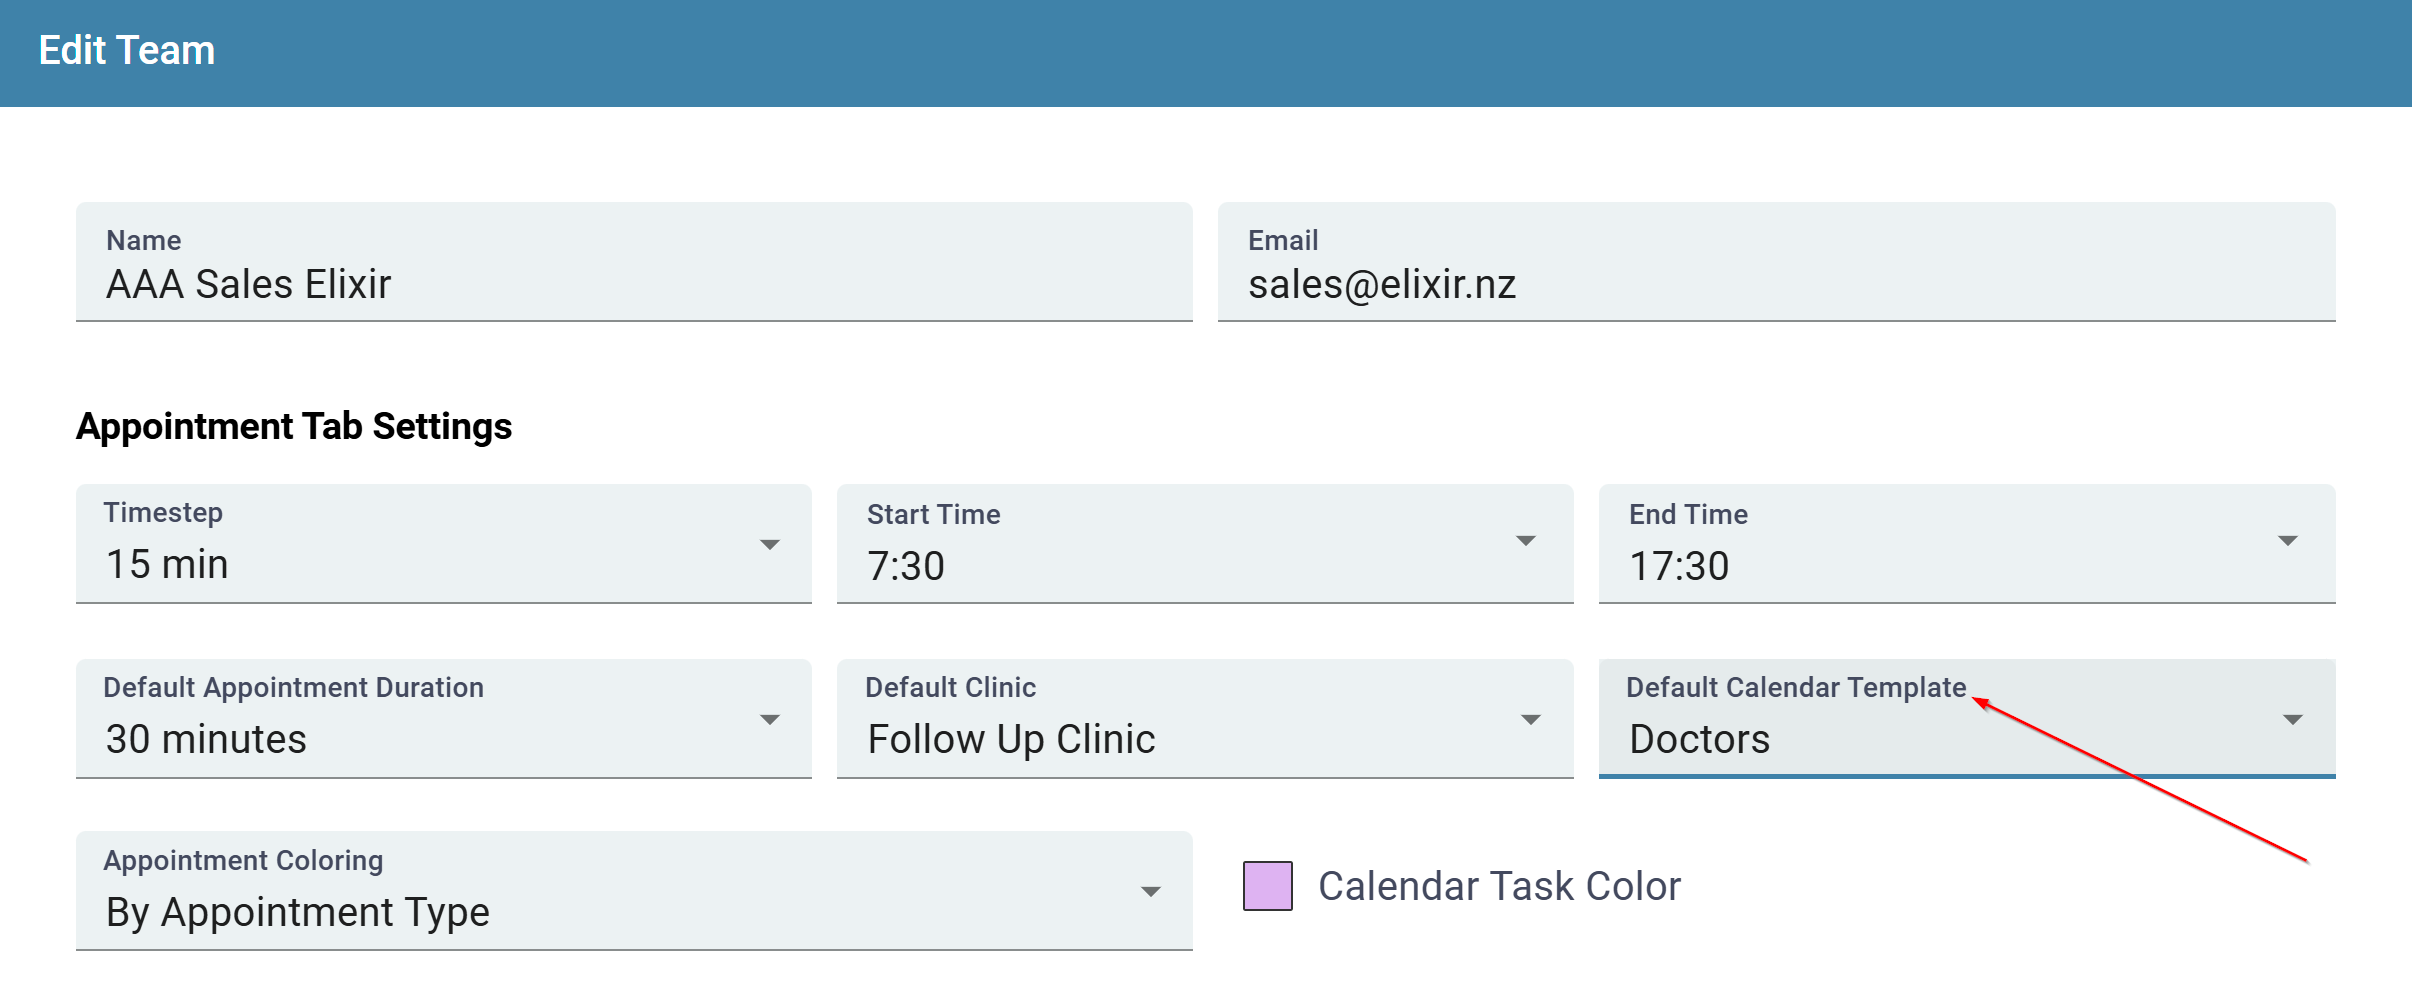Click the 30 minutes duration value
The height and width of the screenshot is (988, 2412).
point(204,739)
